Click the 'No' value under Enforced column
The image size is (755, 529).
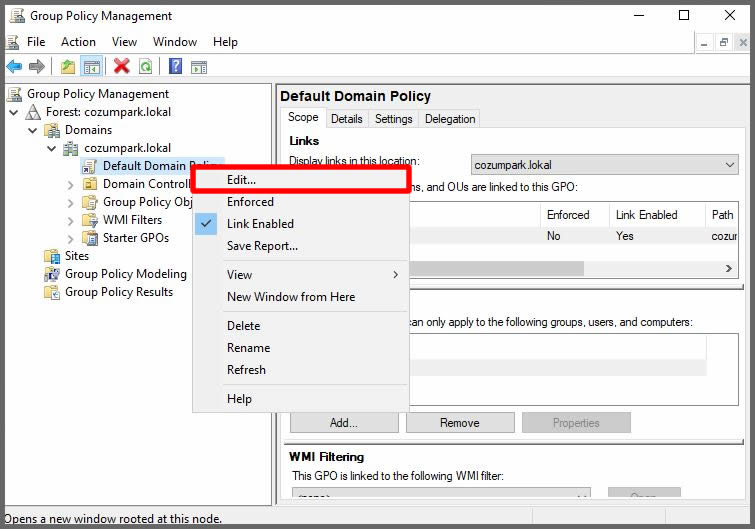point(554,236)
